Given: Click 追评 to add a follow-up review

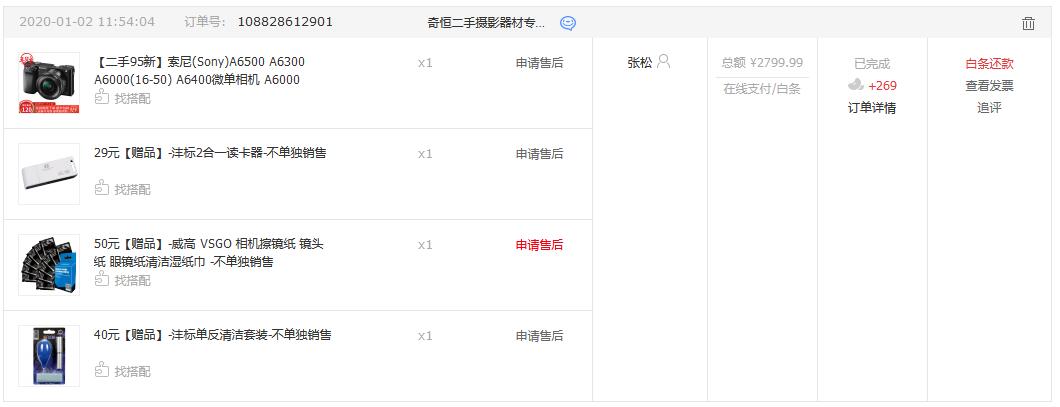Looking at the screenshot, I should tap(988, 108).
